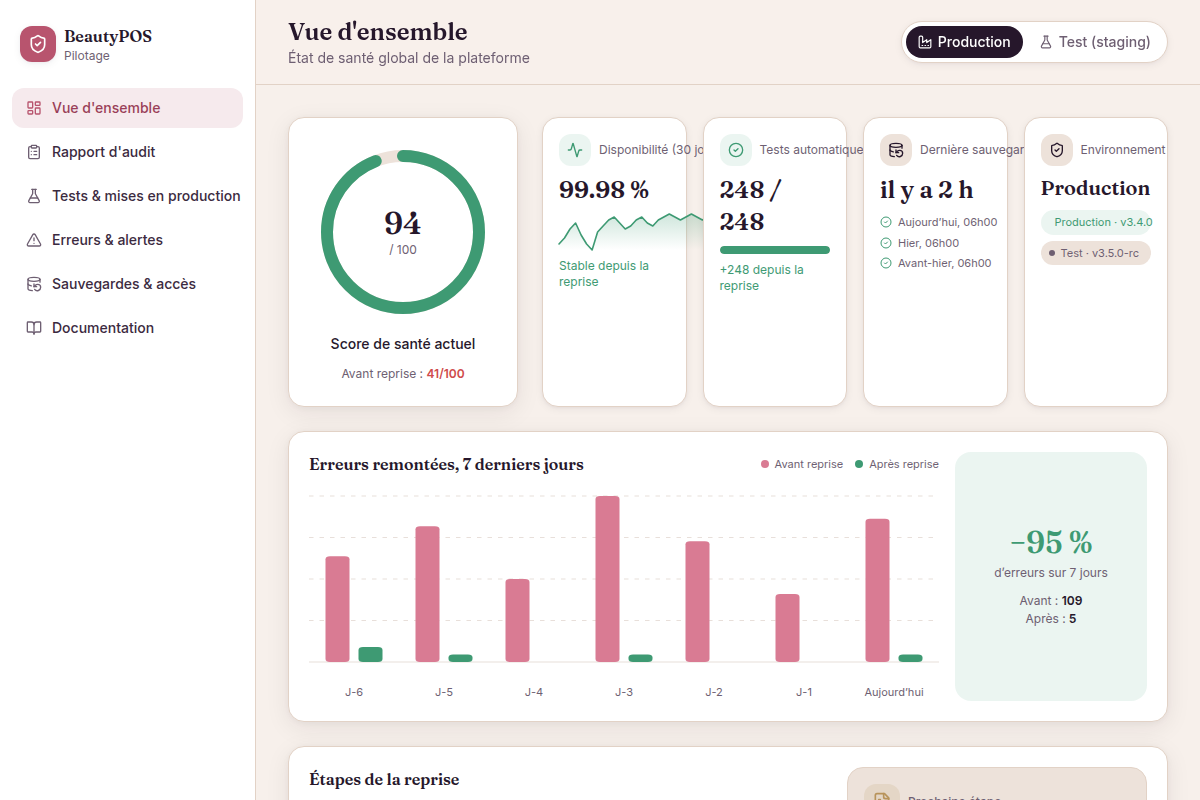
Task: Click the green Après reprise legend dot
Action: click(859, 464)
